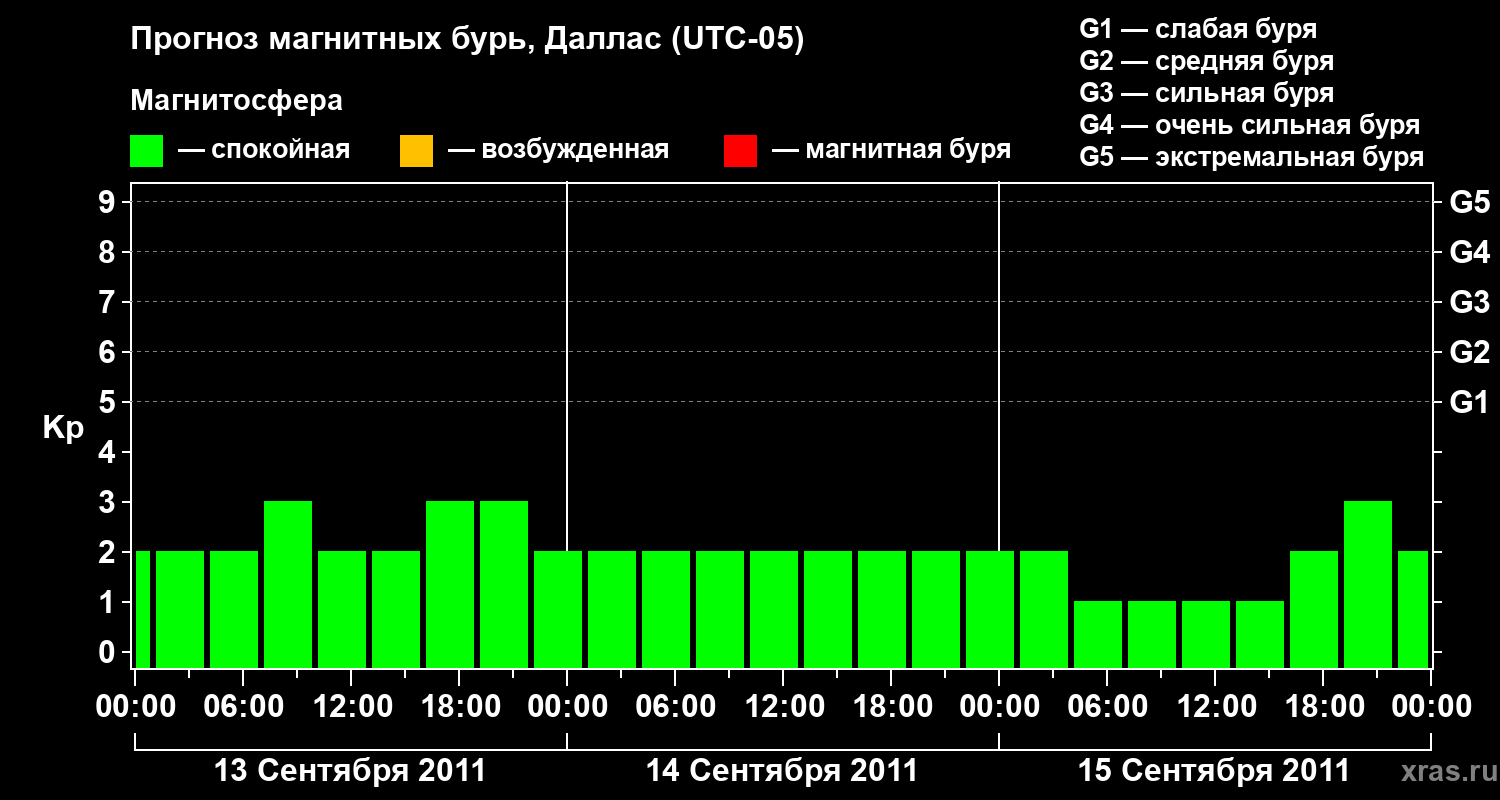Click the '14 Сентября 2011' date label

pyautogui.click(x=782, y=771)
